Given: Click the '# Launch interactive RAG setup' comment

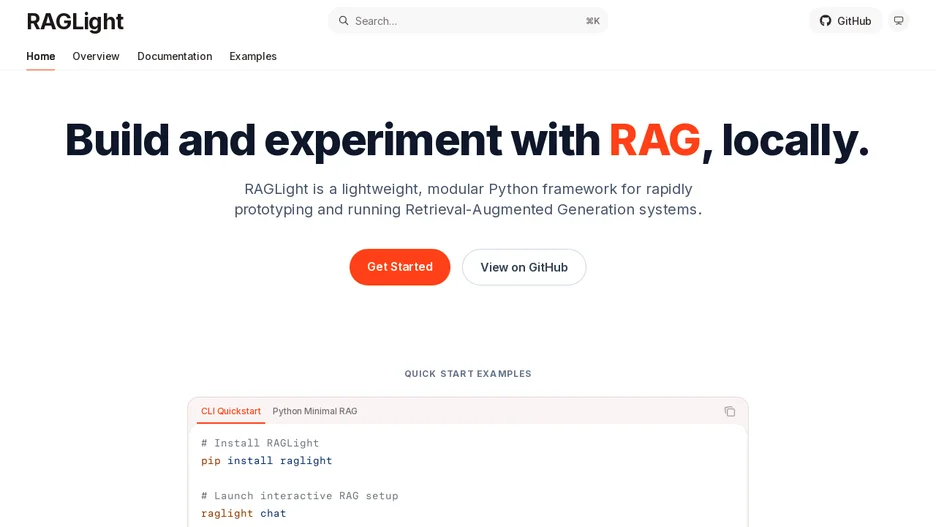Looking at the screenshot, I should (x=300, y=495).
